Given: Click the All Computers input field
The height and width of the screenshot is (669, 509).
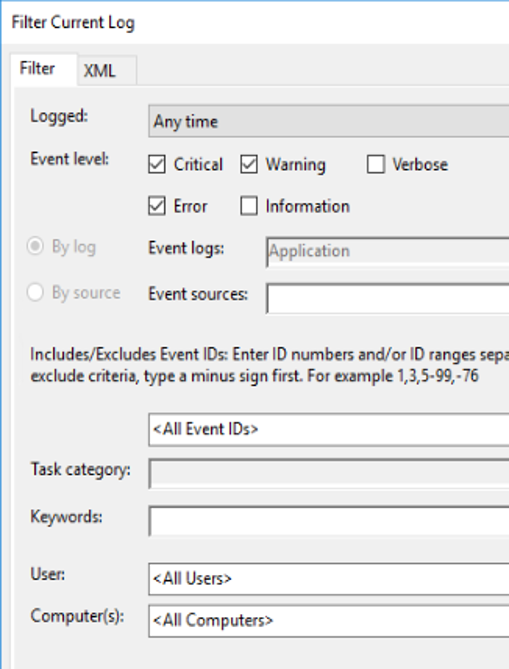Looking at the screenshot, I should click(x=329, y=621).
